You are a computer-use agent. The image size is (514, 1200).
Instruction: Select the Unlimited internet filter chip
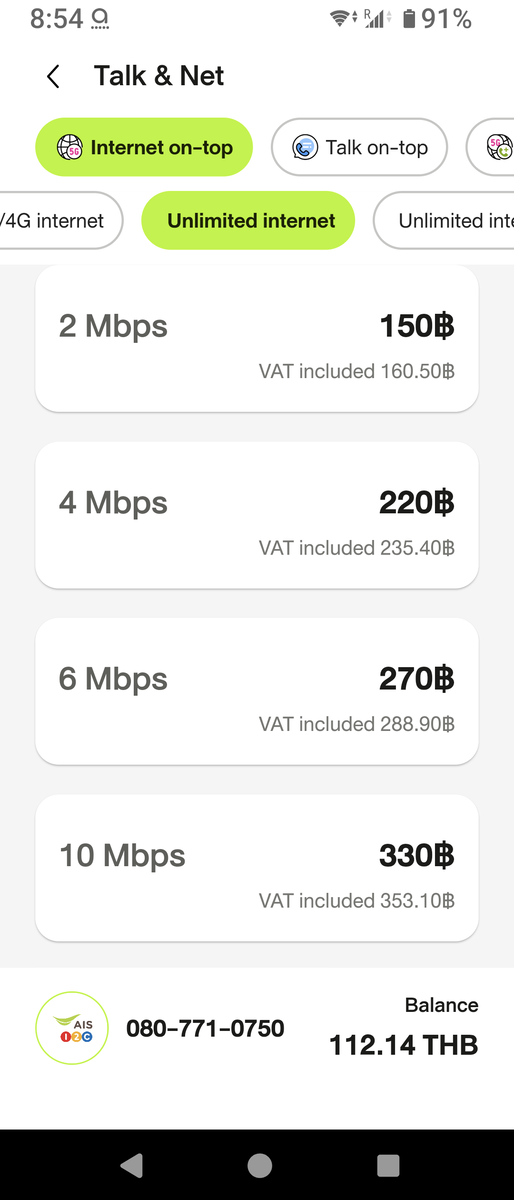(x=248, y=220)
